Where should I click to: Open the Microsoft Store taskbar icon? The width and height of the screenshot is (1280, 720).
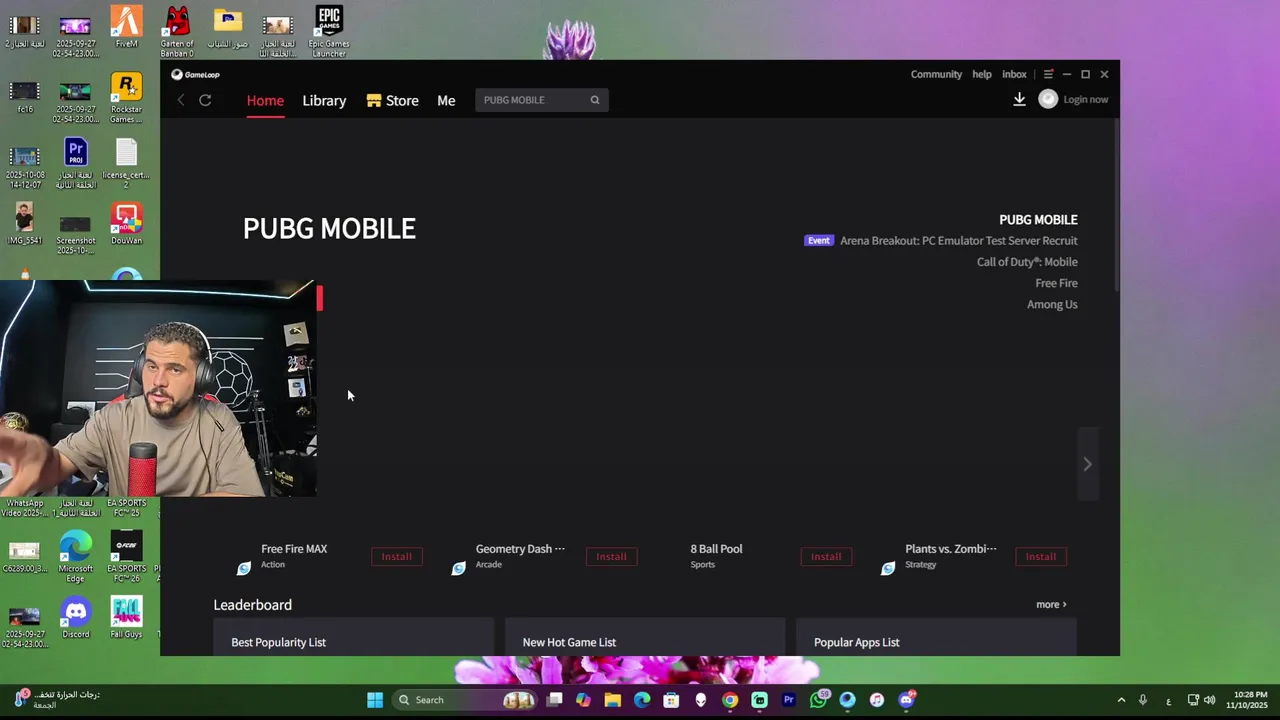click(671, 700)
